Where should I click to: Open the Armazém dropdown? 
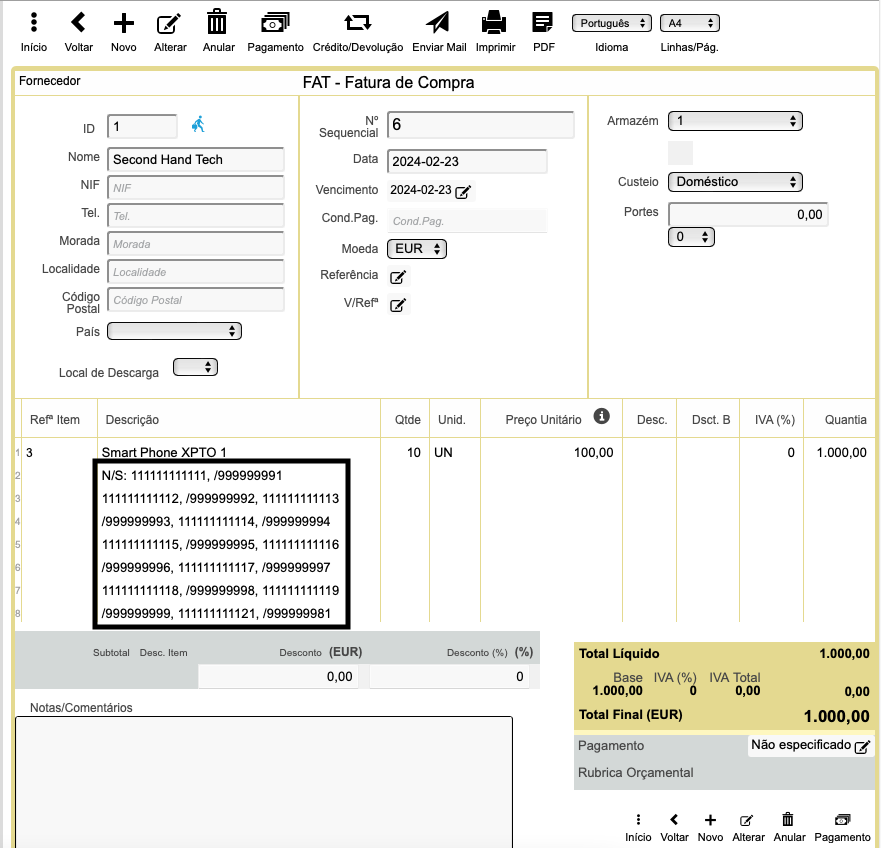735,121
